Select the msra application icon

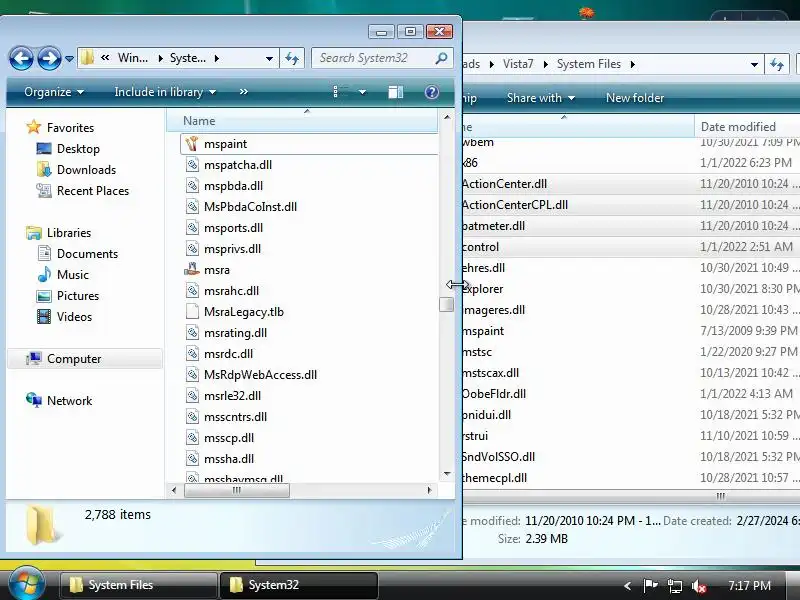pyautogui.click(x=192, y=269)
